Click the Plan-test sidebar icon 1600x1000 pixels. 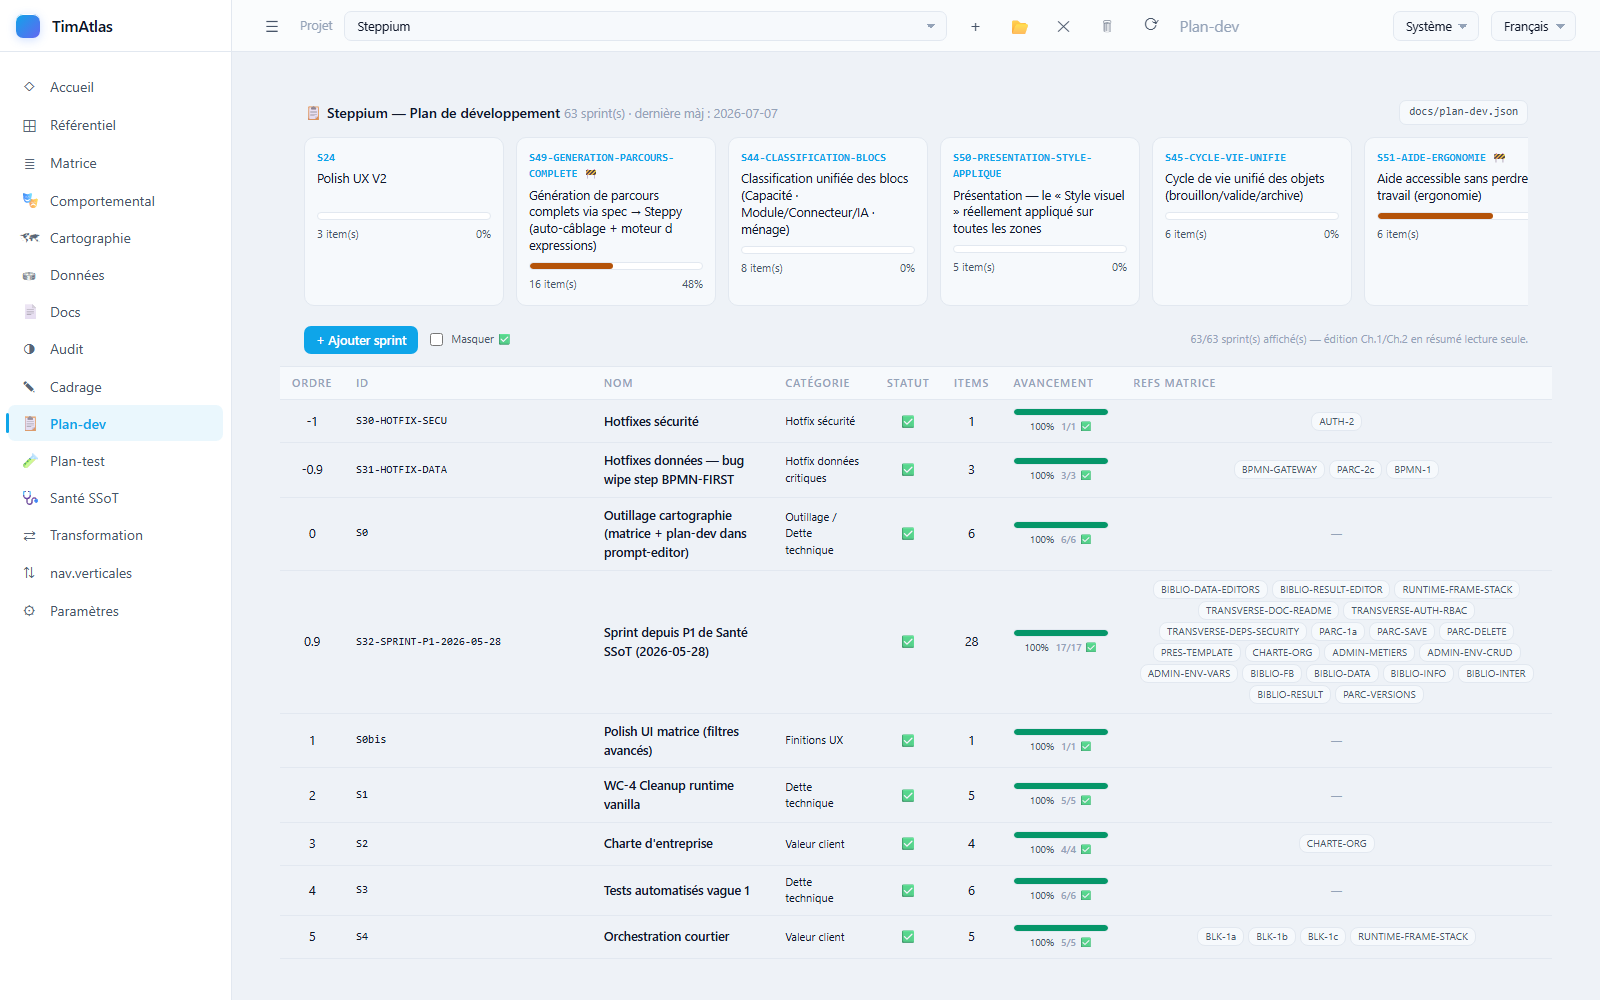pyautogui.click(x=30, y=461)
